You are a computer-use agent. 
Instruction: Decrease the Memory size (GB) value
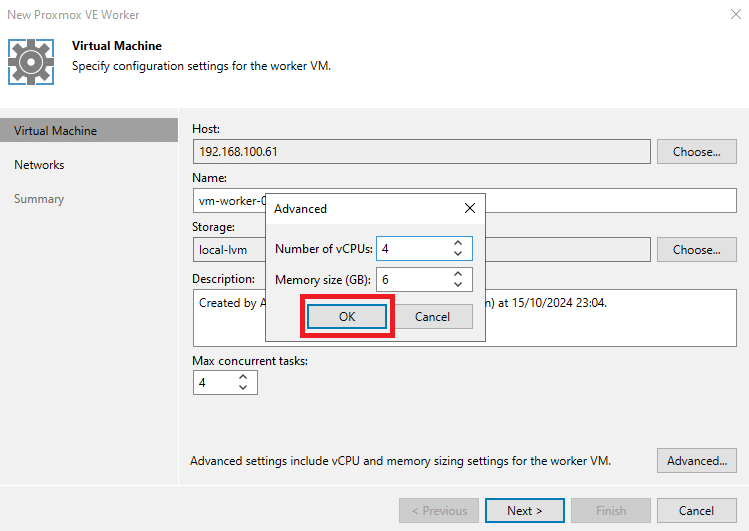(458, 285)
